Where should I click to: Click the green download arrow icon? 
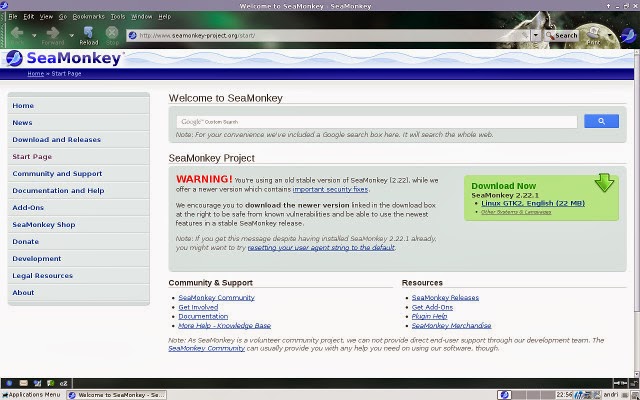[604, 182]
